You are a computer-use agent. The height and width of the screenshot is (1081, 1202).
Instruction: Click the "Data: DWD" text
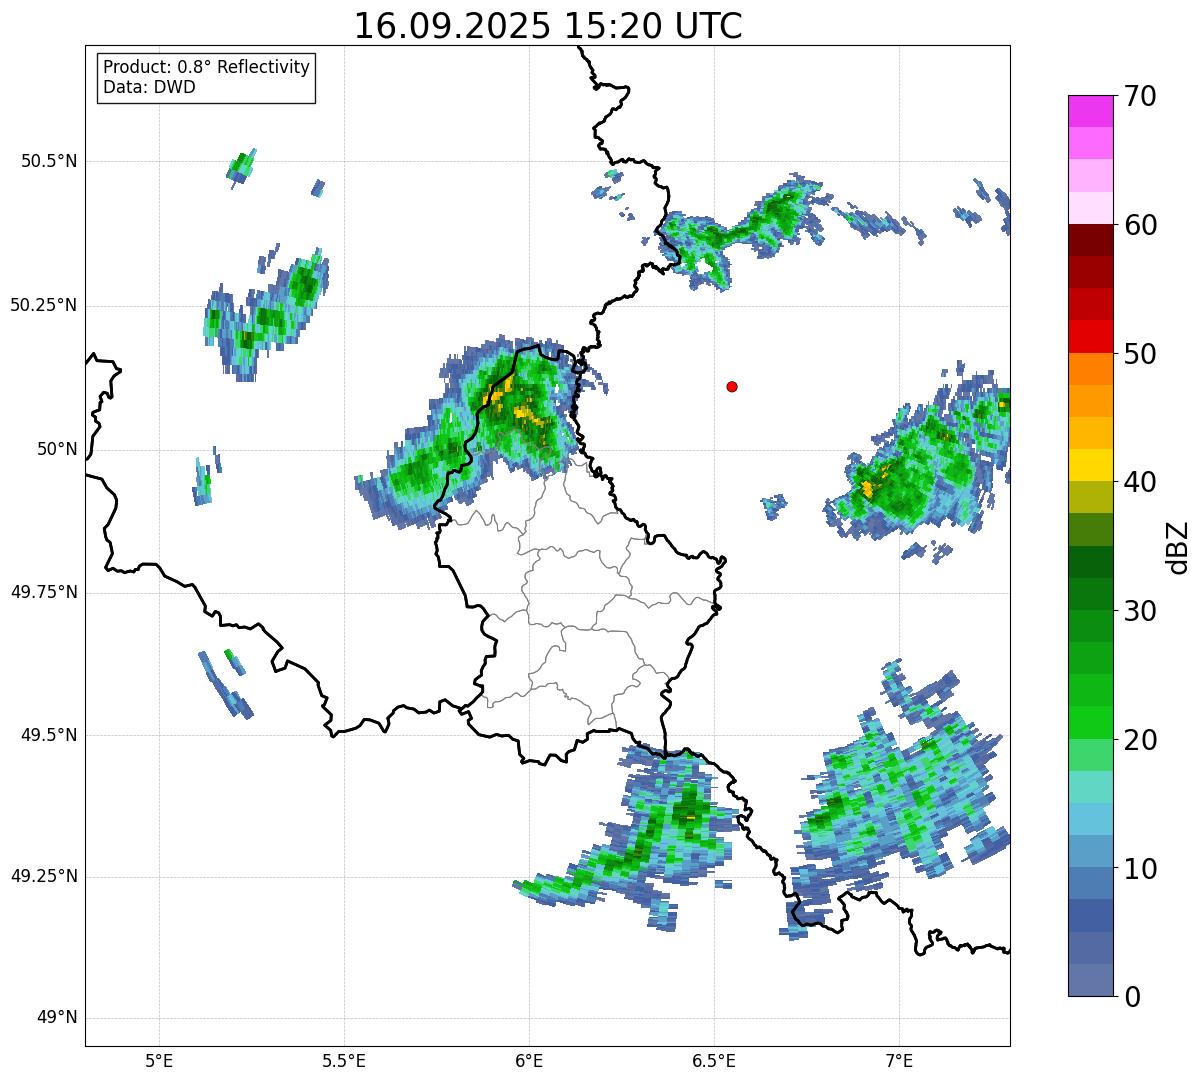(149, 87)
